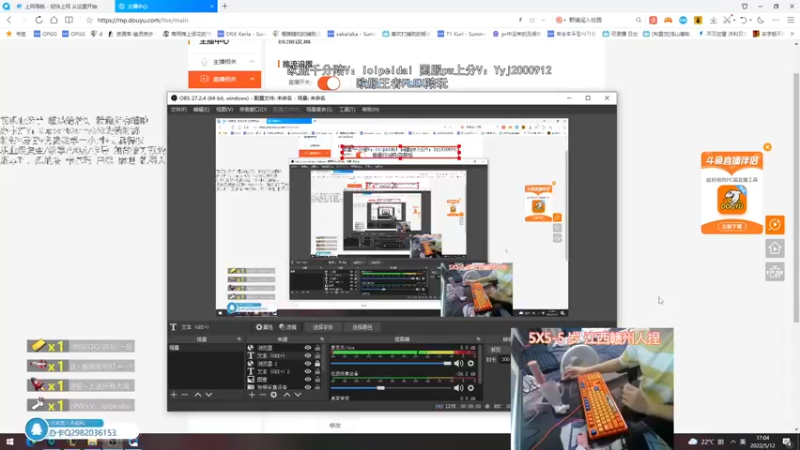Toggle visibility eye of 文本 (GDI+) 2 source
Viewport: 800px width, 450px height.
[x=308, y=371]
